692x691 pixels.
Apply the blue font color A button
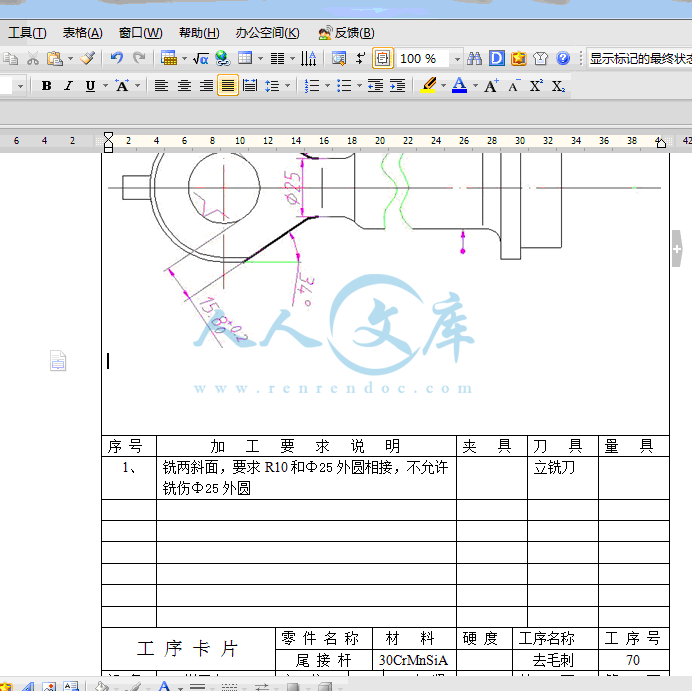[x=459, y=85]
